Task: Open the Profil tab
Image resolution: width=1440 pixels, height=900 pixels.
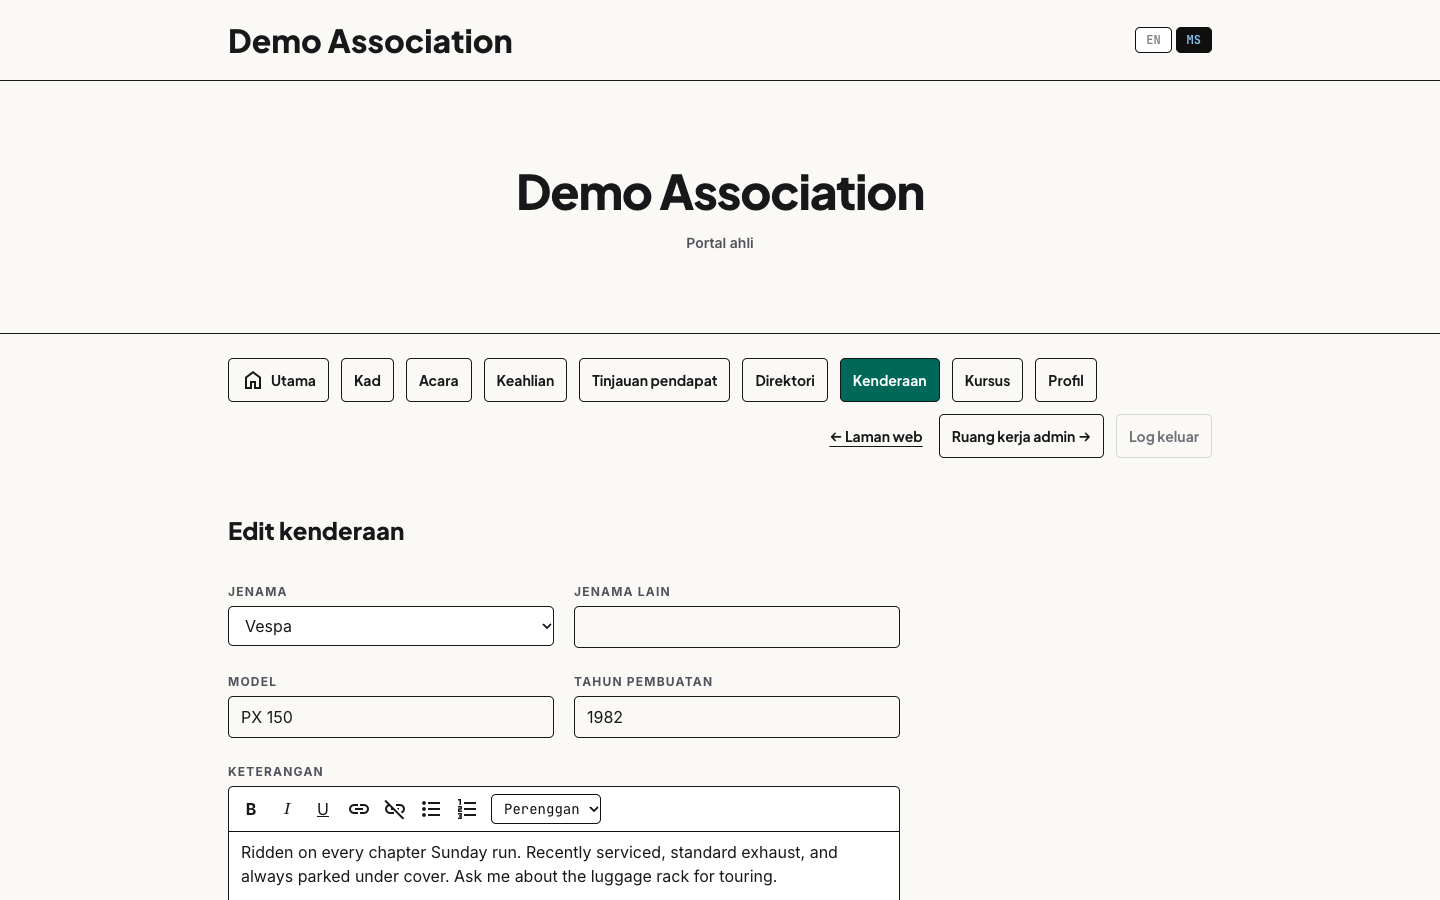Action: click(x=1066, y=380)
